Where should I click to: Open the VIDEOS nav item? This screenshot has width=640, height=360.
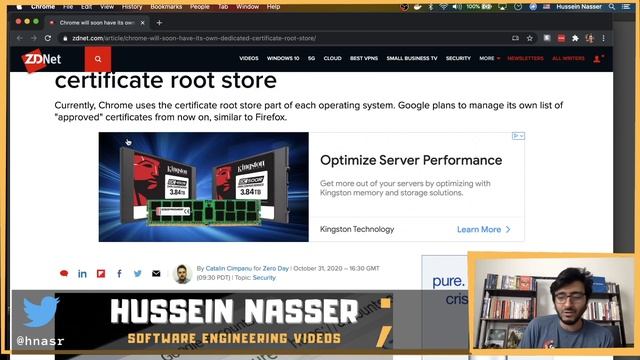pyautogui.click(x=249, y=58)
